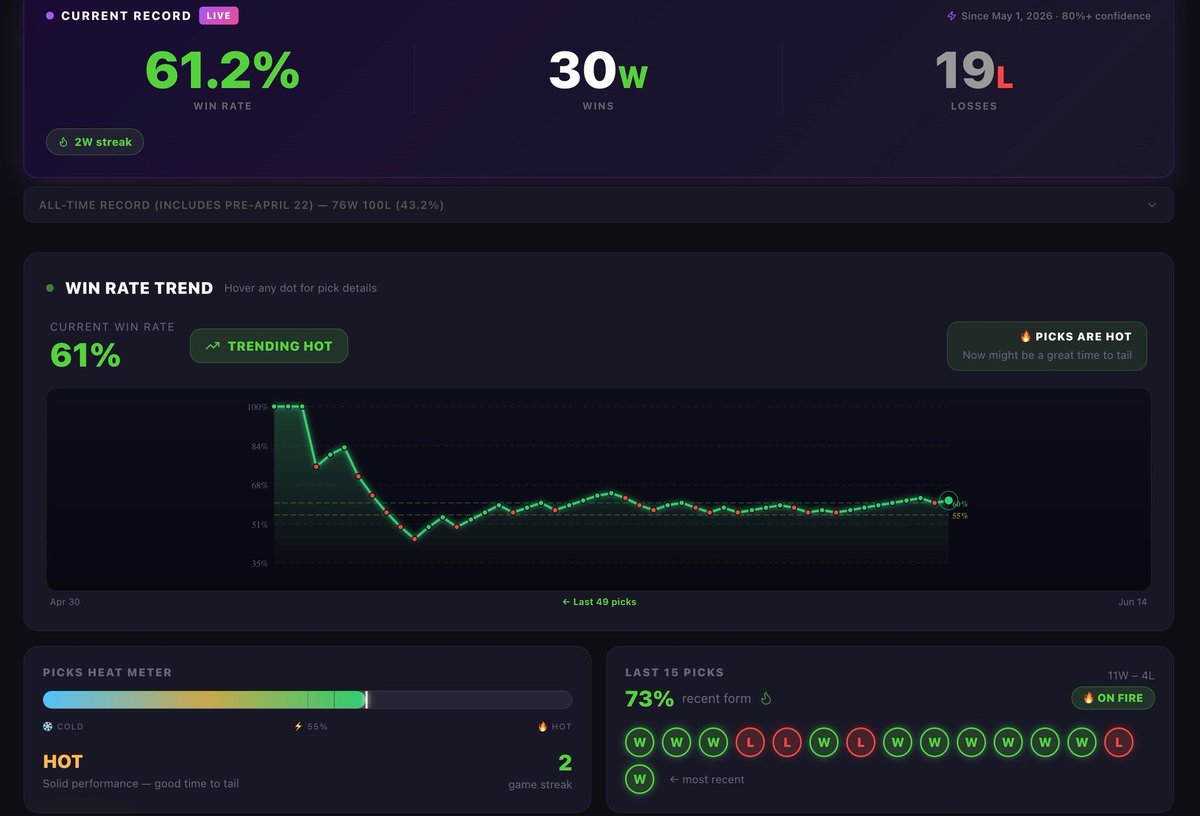Click the lightning icon before Since May 1
1200x816 pixels.
[951, 16]
